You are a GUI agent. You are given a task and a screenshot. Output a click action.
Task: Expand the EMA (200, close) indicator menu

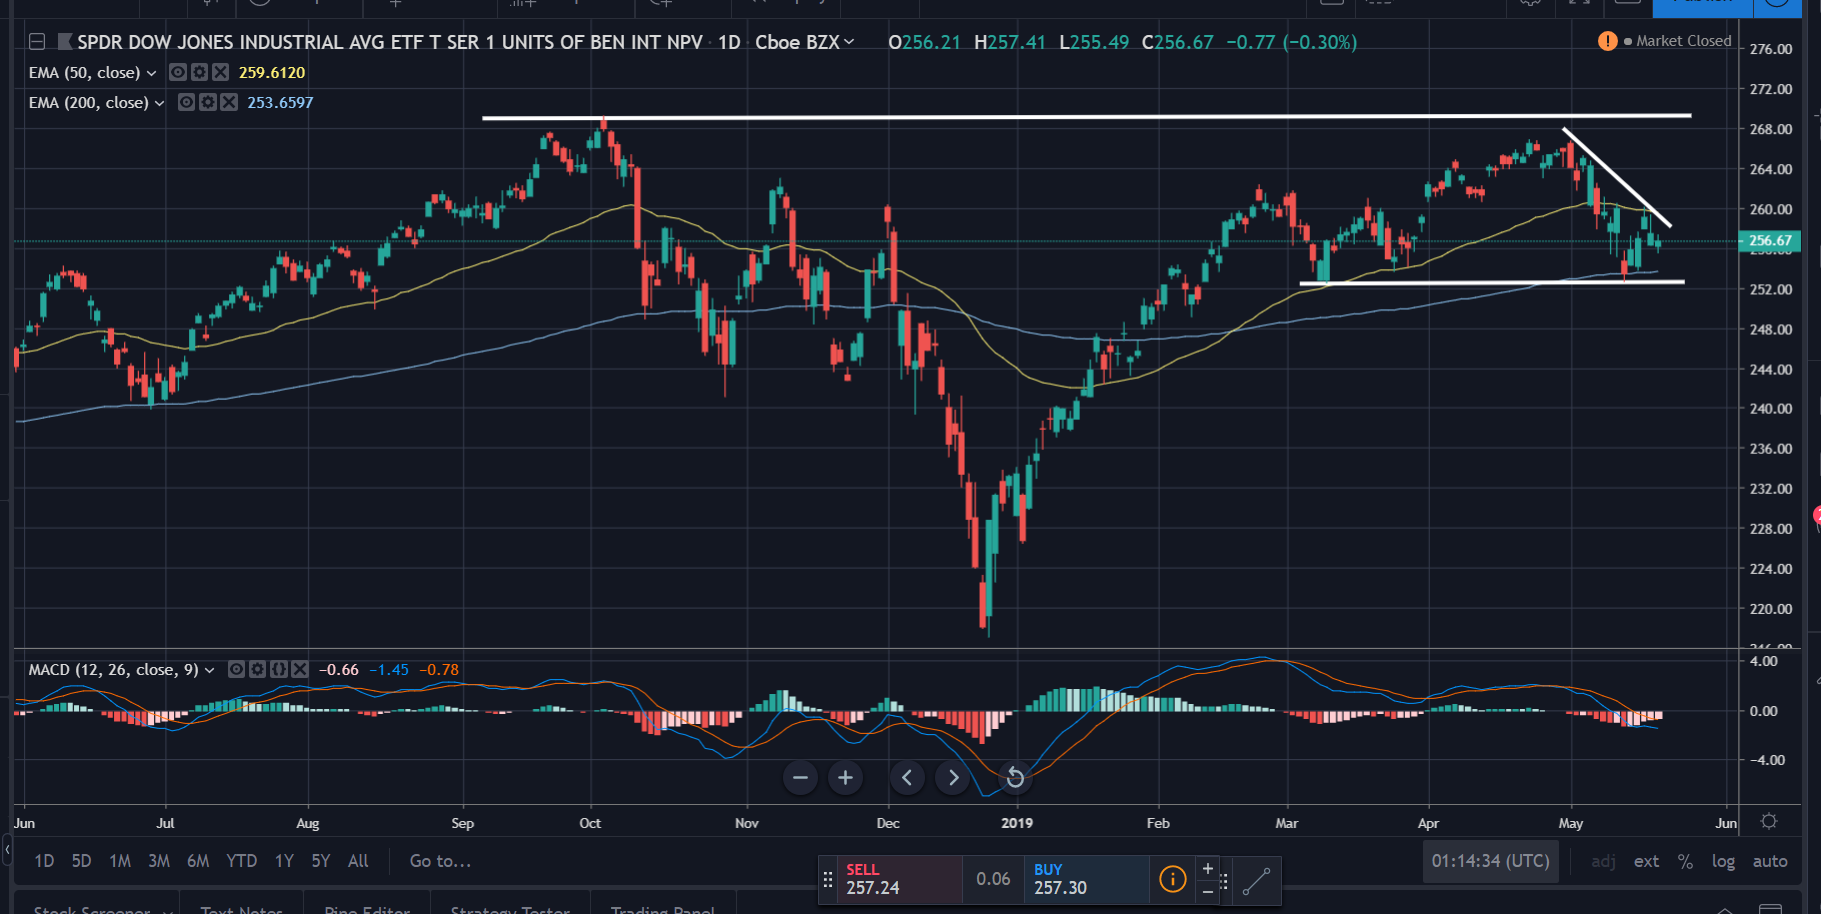tap(160, 103)
